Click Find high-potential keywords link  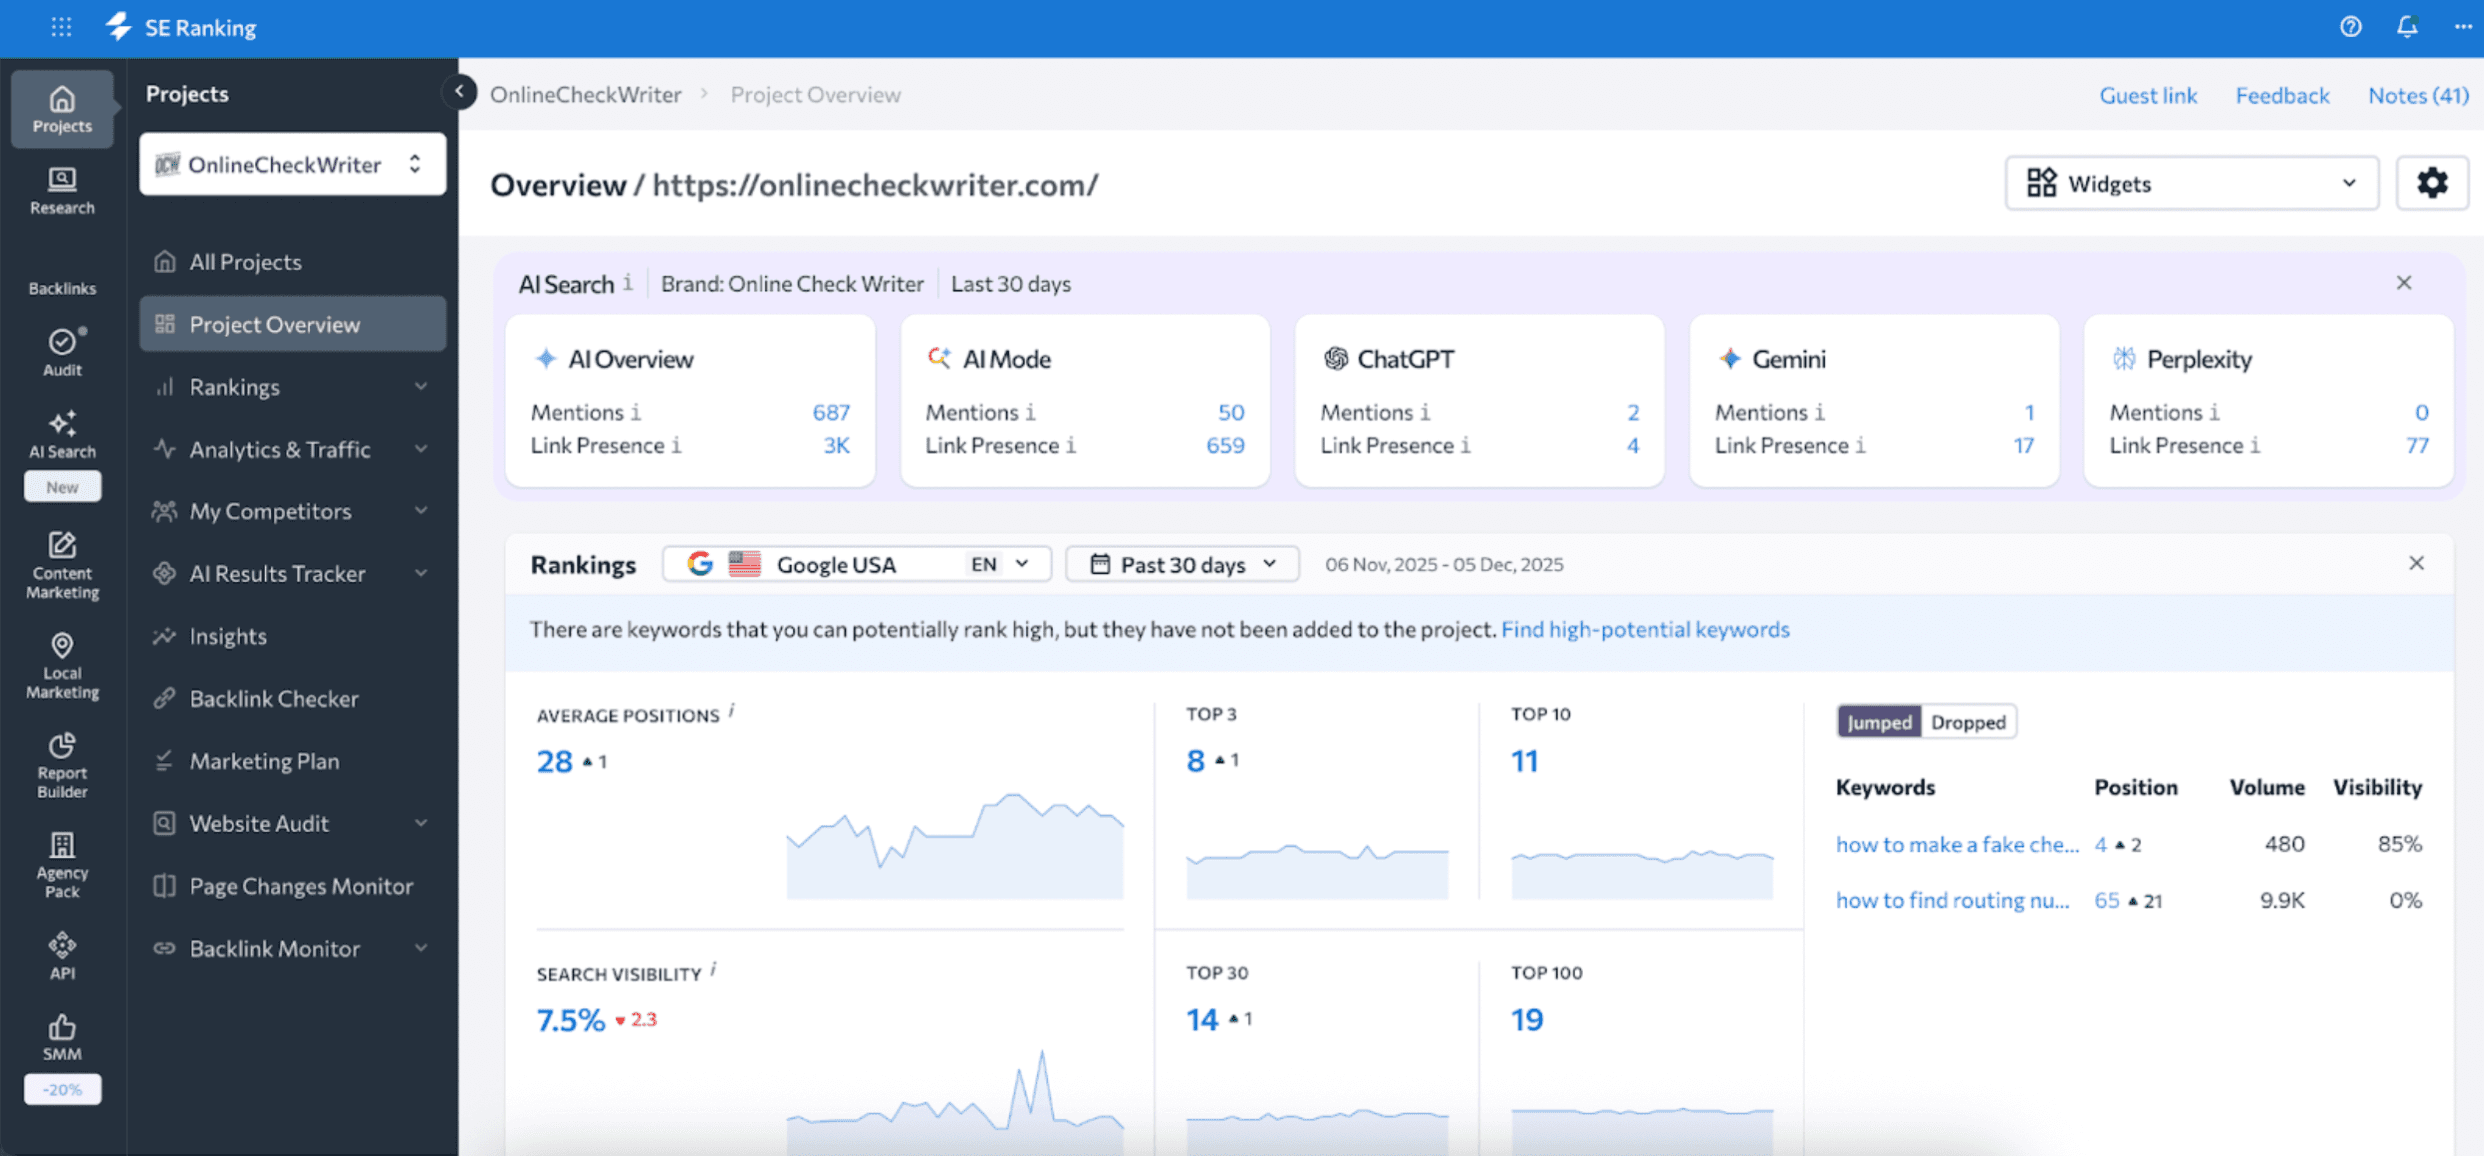click(x=1645, y=629)
